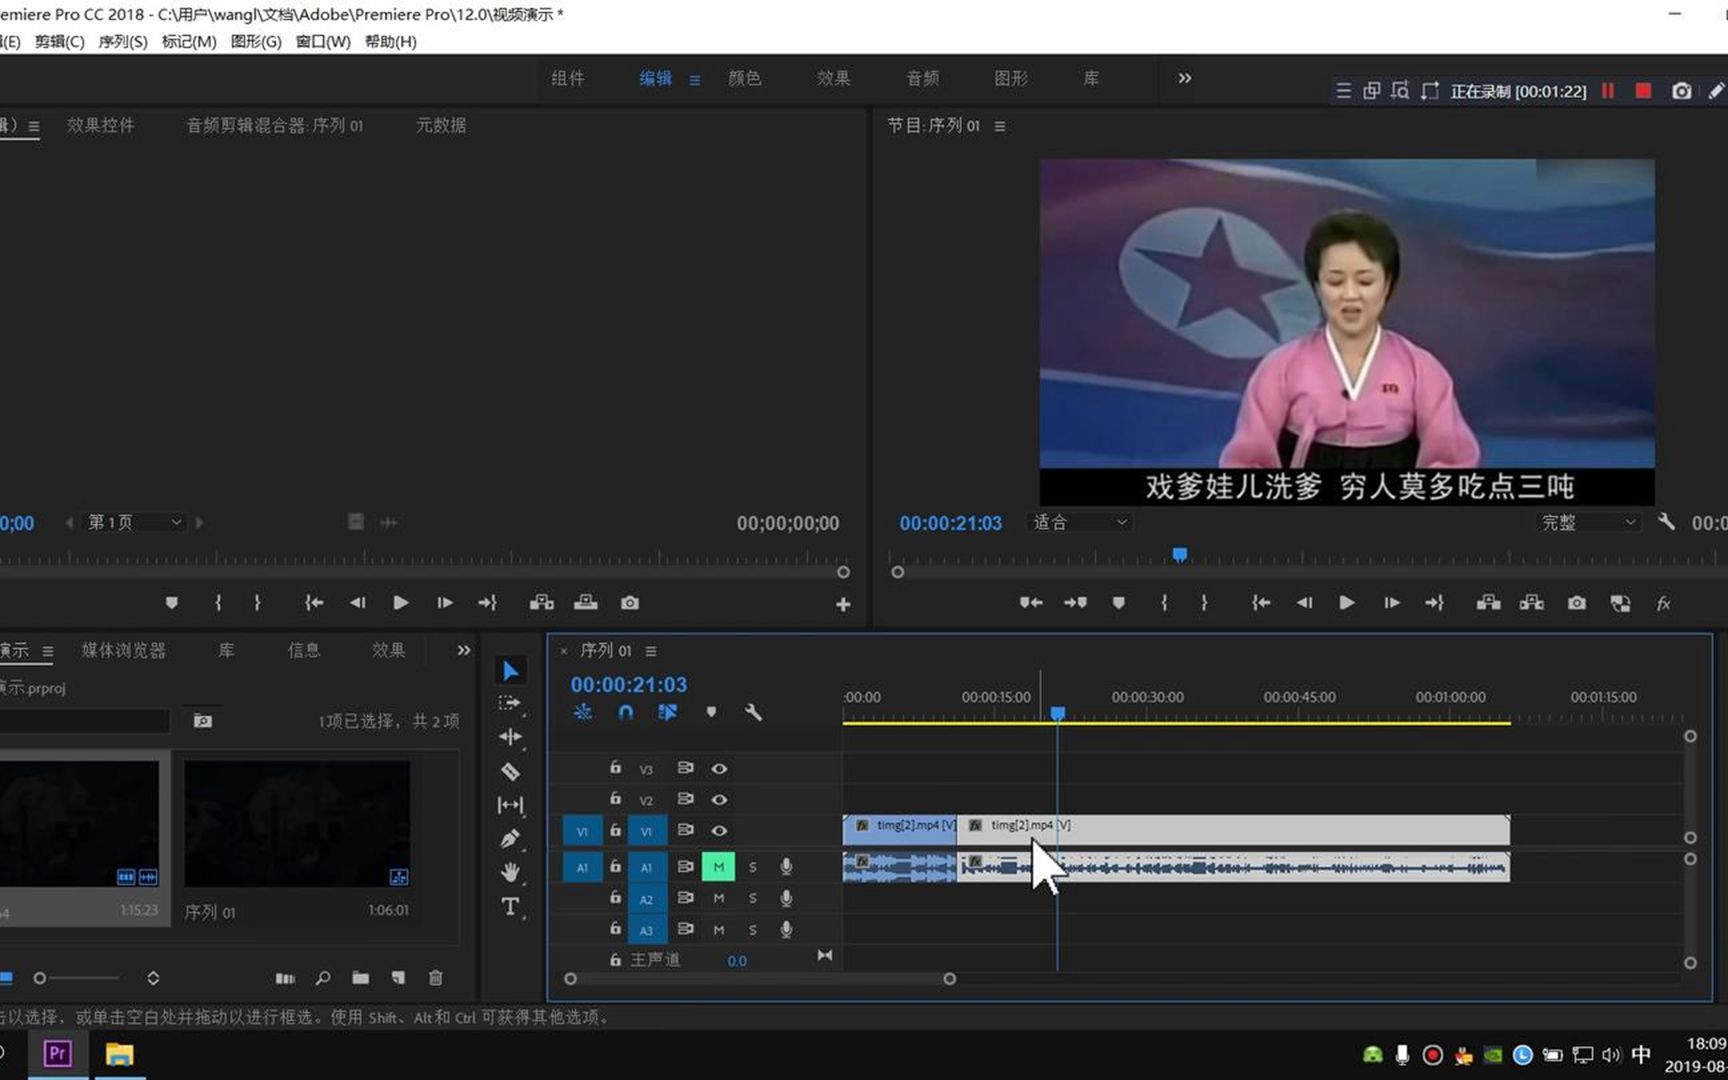Go to In point in program monitor

click(x=1261, y=603)
